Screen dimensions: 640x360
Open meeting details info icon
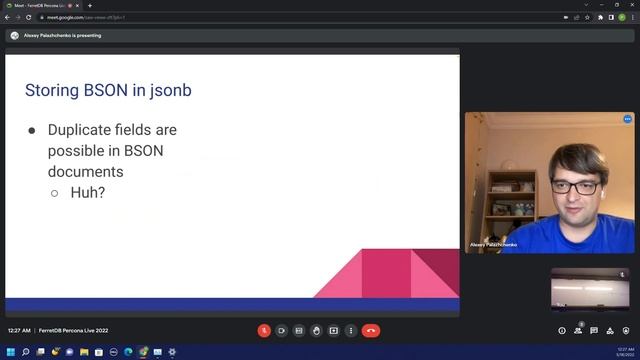pos(562,331)
